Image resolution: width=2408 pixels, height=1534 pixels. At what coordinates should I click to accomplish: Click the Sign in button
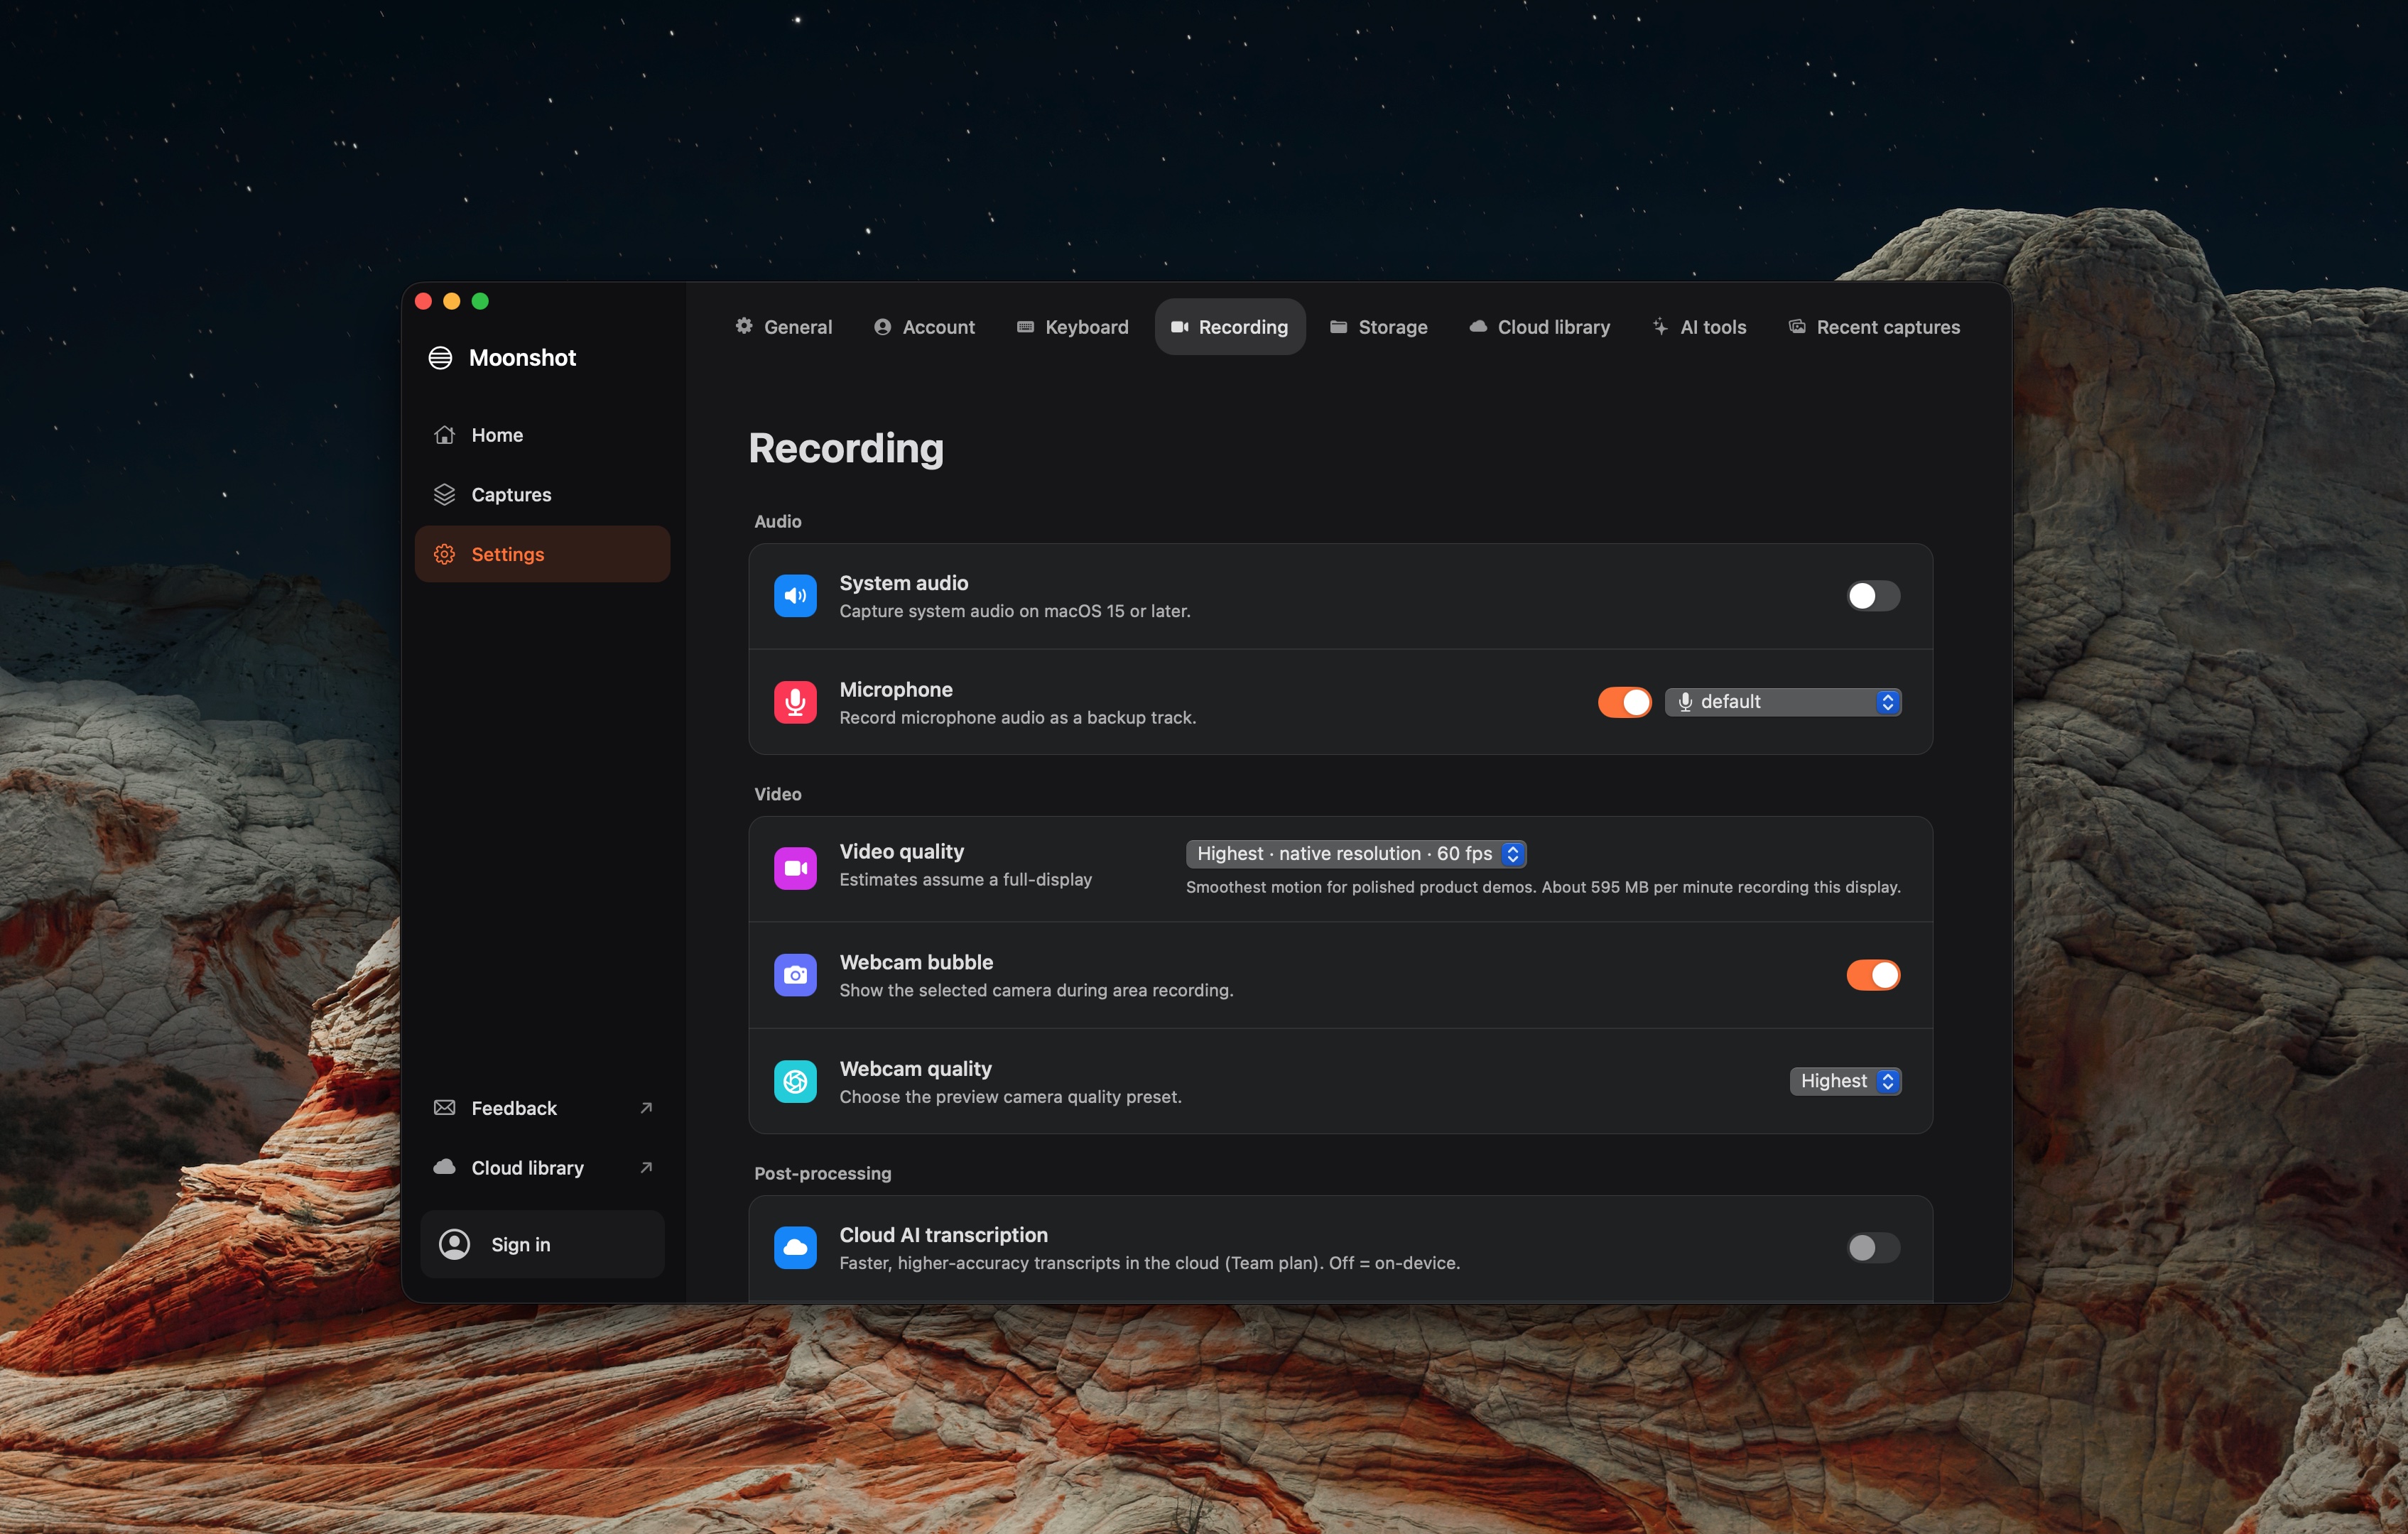(x=543, y=1244)
